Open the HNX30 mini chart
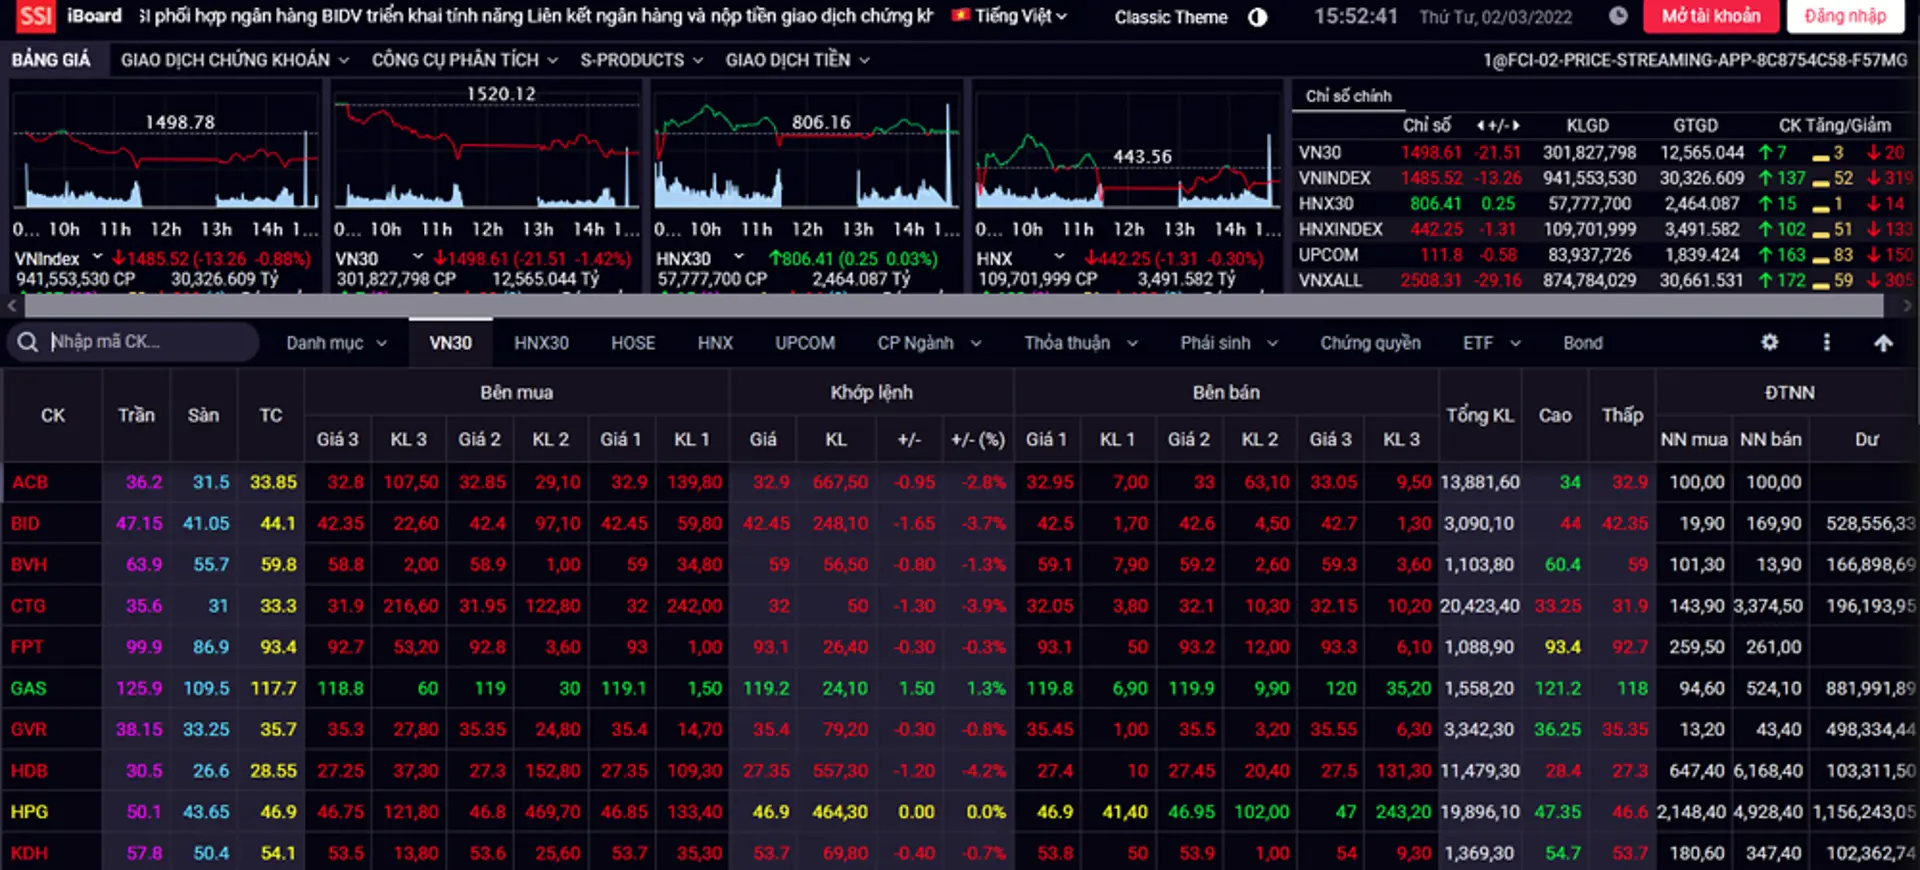The height and width of the screenshot is (870, 1920). click(807, 150)
